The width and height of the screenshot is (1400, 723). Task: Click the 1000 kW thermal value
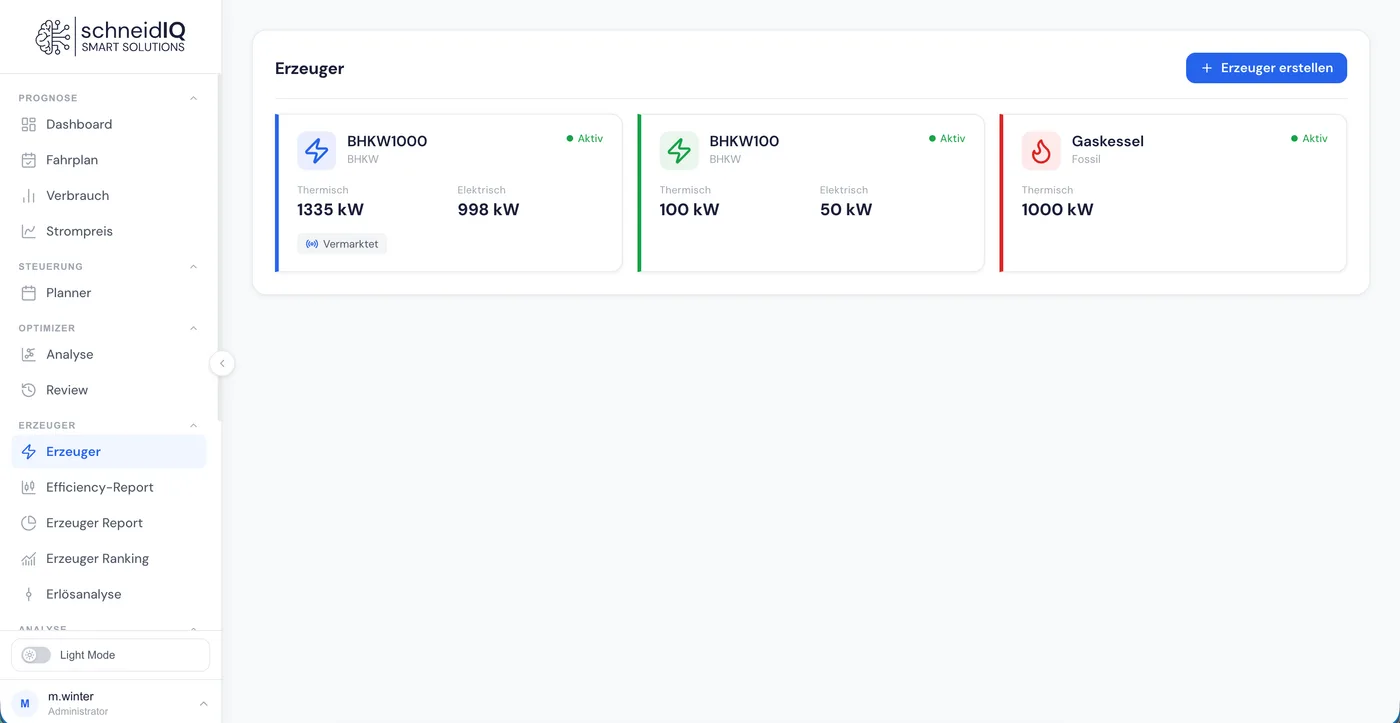pyautogui.click(x=1057, y=210)
